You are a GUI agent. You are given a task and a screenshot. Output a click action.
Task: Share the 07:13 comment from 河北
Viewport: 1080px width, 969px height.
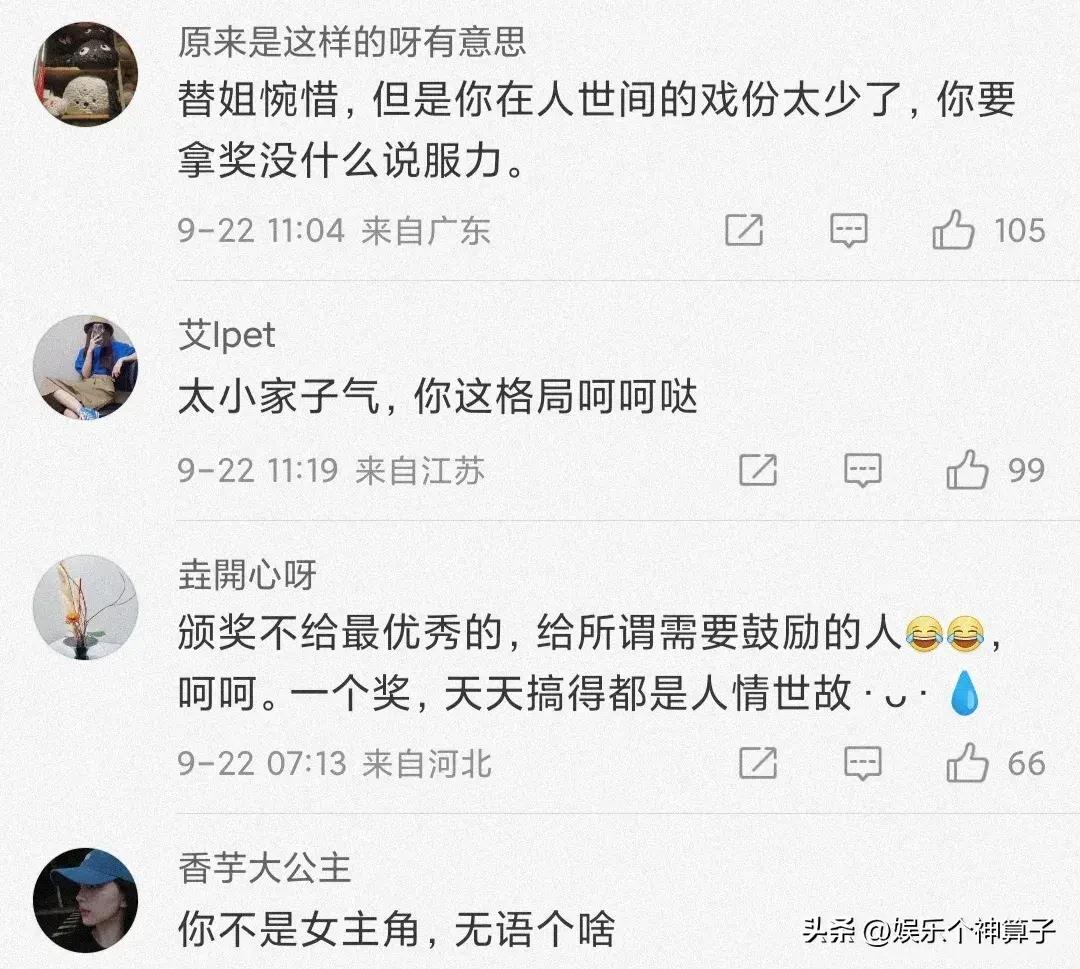pyautogui.click(x=758, y=763)
